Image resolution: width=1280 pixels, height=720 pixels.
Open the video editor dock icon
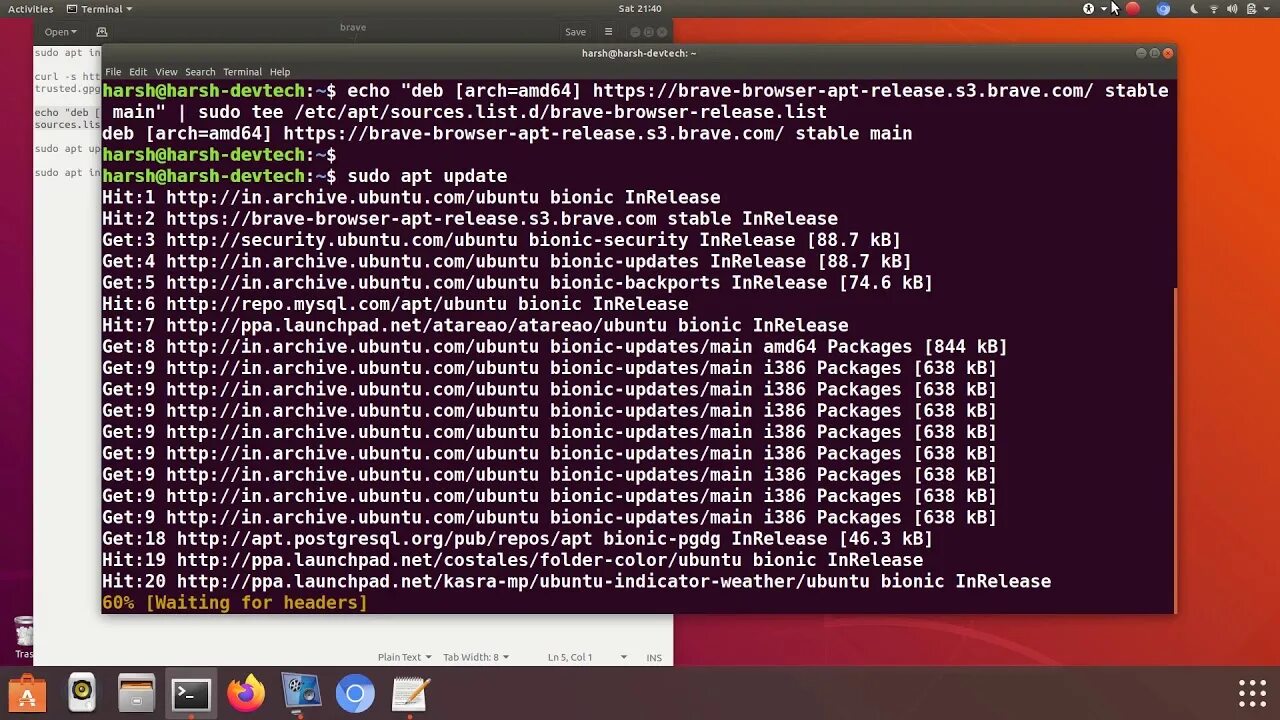[x=301, y=692]
